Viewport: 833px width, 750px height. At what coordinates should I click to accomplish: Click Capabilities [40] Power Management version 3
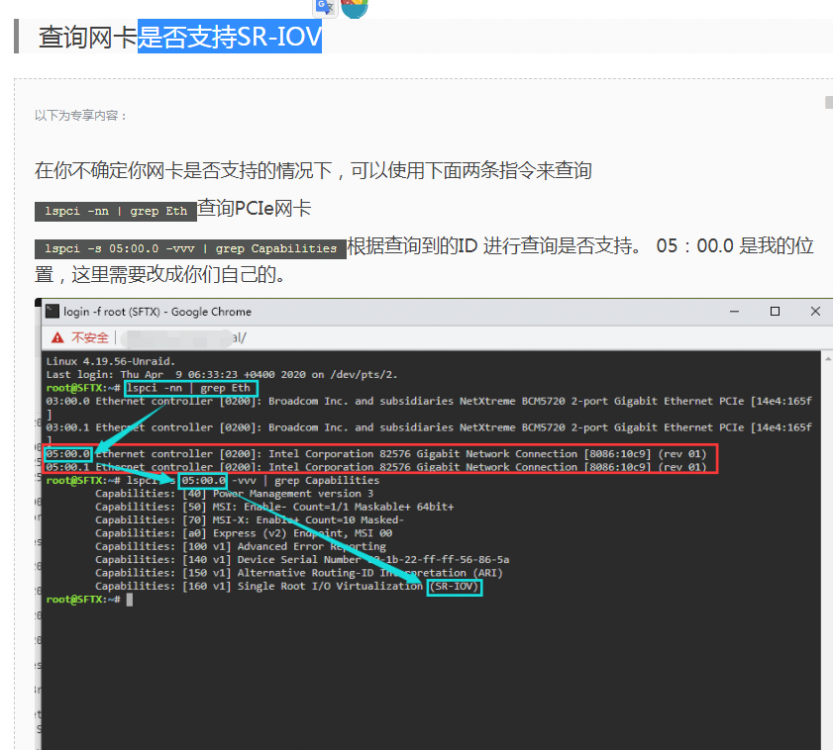(234, 493)
